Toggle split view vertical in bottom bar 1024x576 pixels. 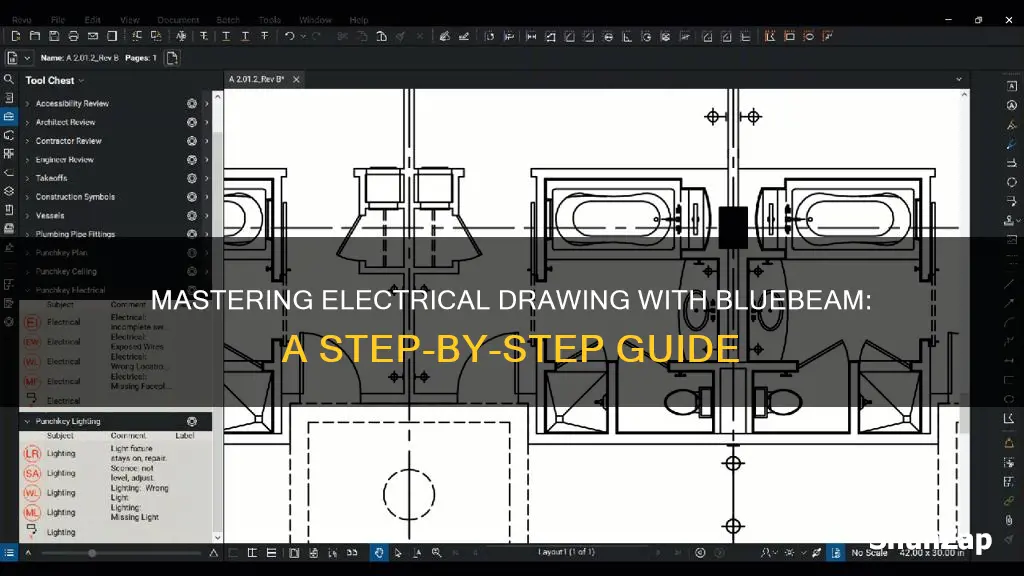click(252, 553)
